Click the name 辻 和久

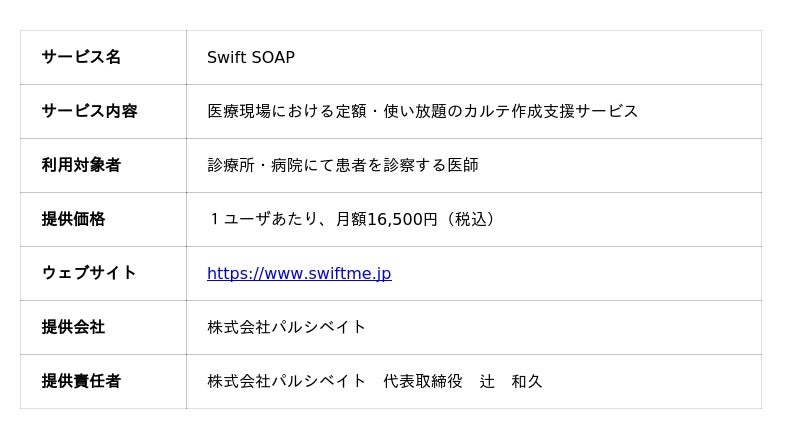point(510,381)
